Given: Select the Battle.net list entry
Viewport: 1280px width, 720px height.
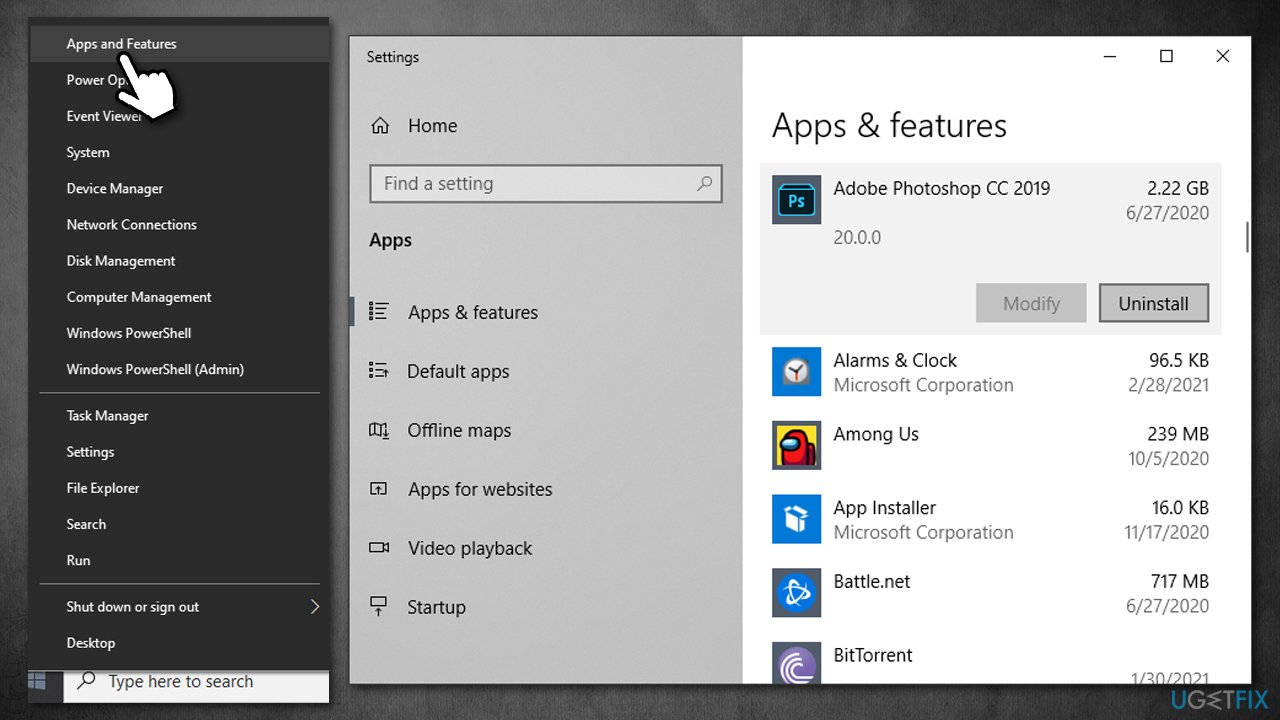Looking at the screenshot, I should [x=991, y=593].
